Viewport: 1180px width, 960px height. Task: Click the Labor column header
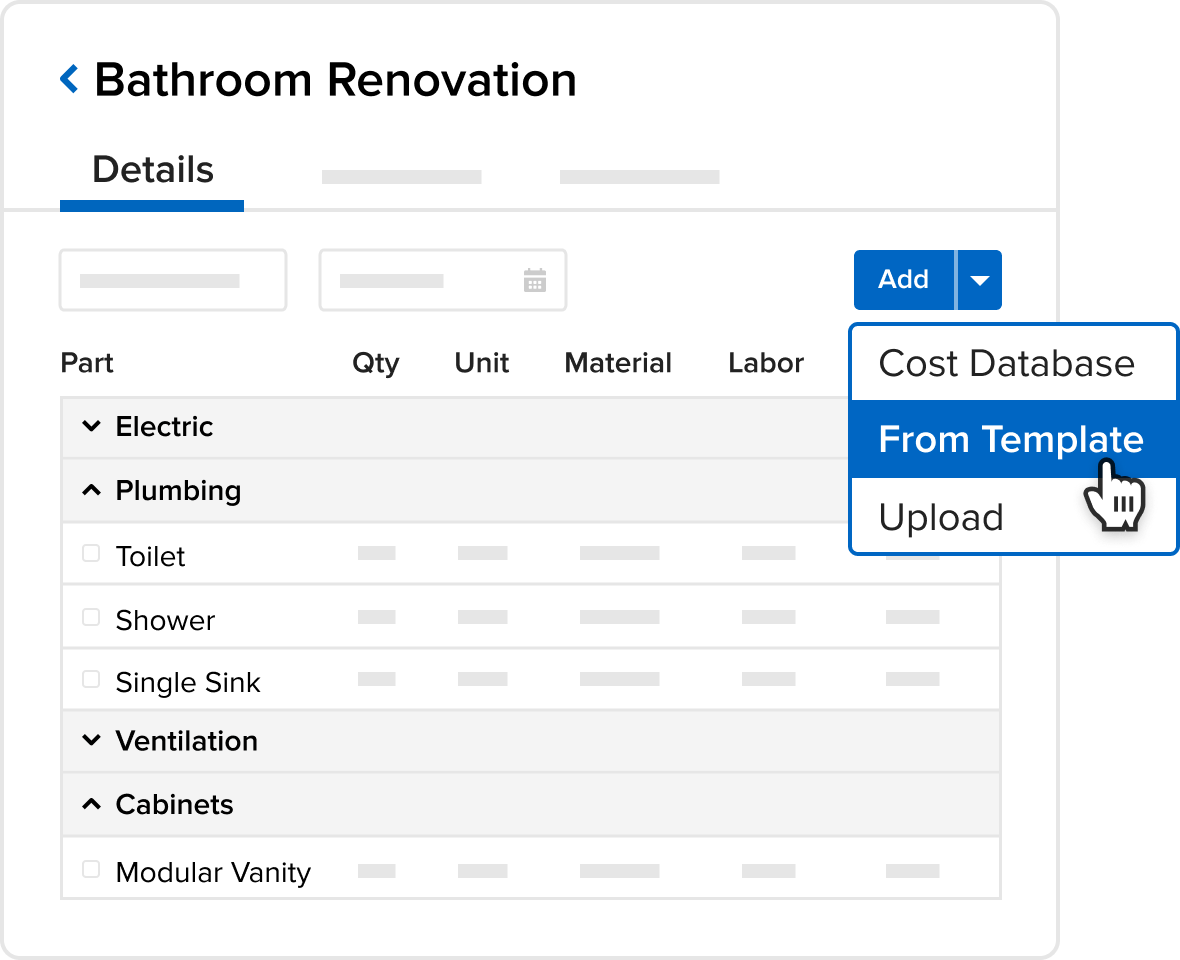(x=766, y=363)
